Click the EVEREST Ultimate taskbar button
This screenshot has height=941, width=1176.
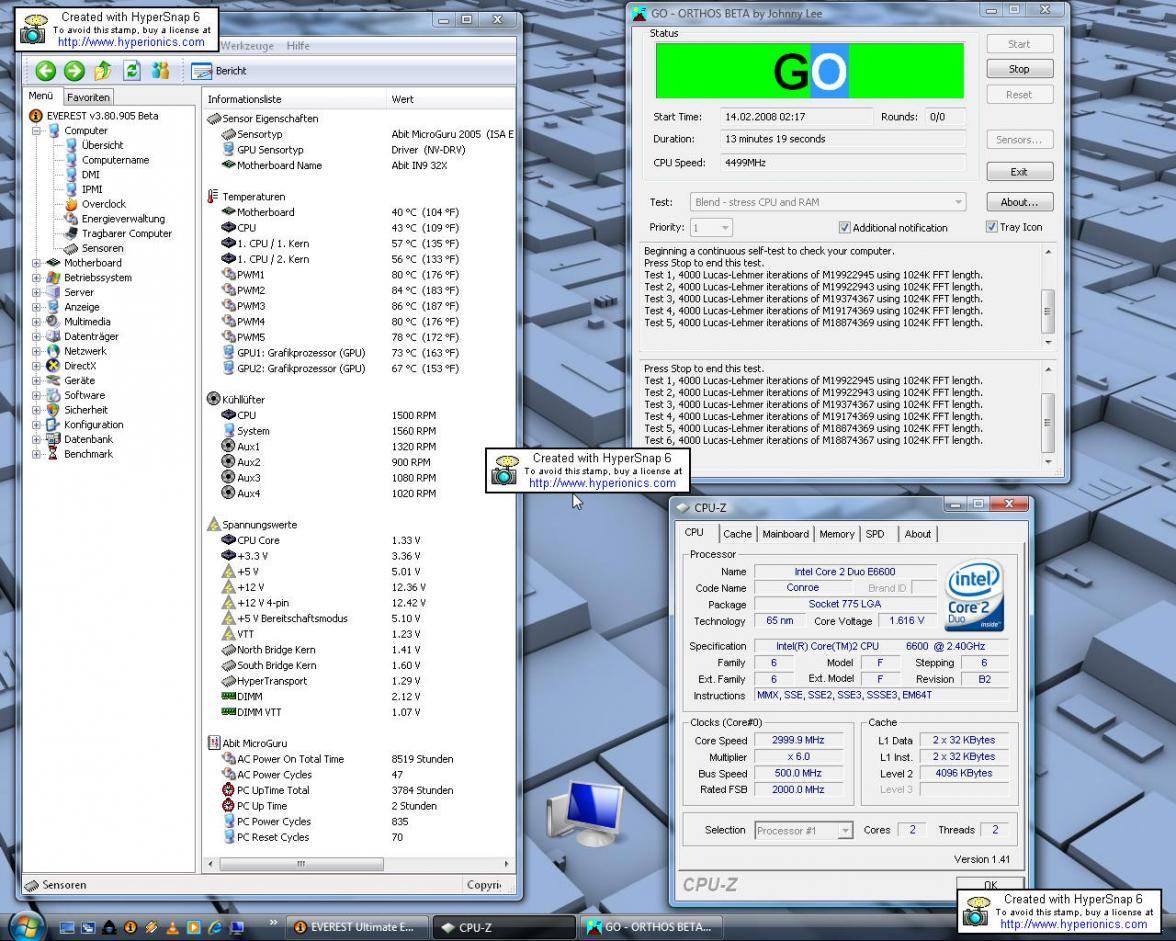(357, 927)
